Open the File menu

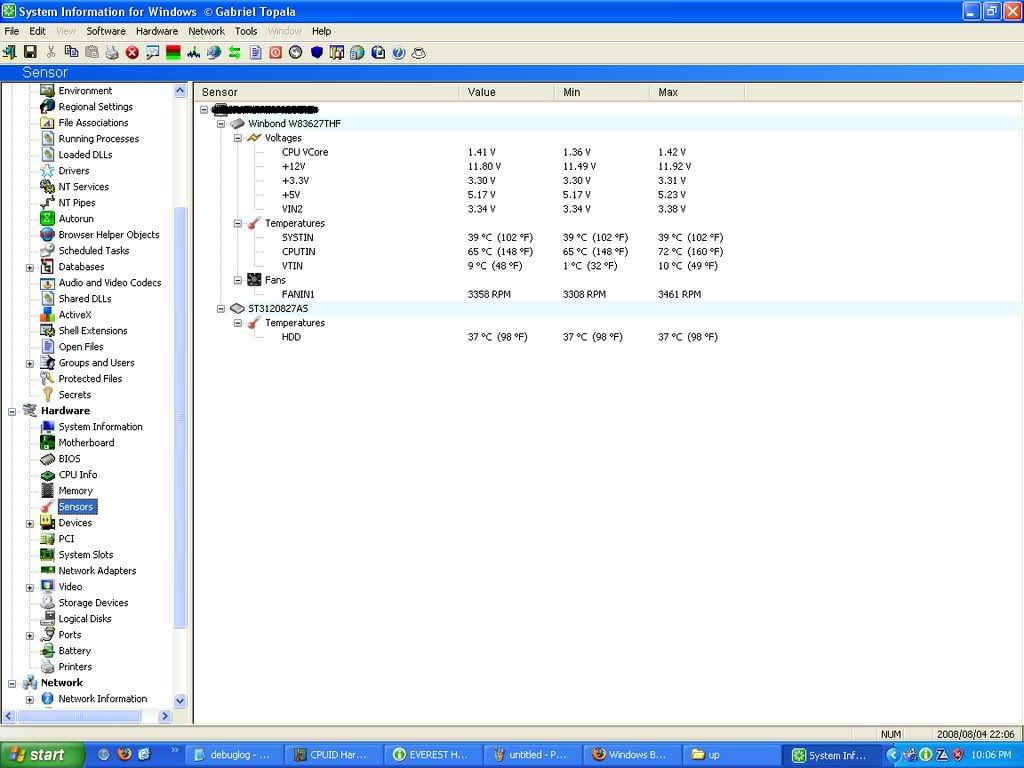[12, 31]
